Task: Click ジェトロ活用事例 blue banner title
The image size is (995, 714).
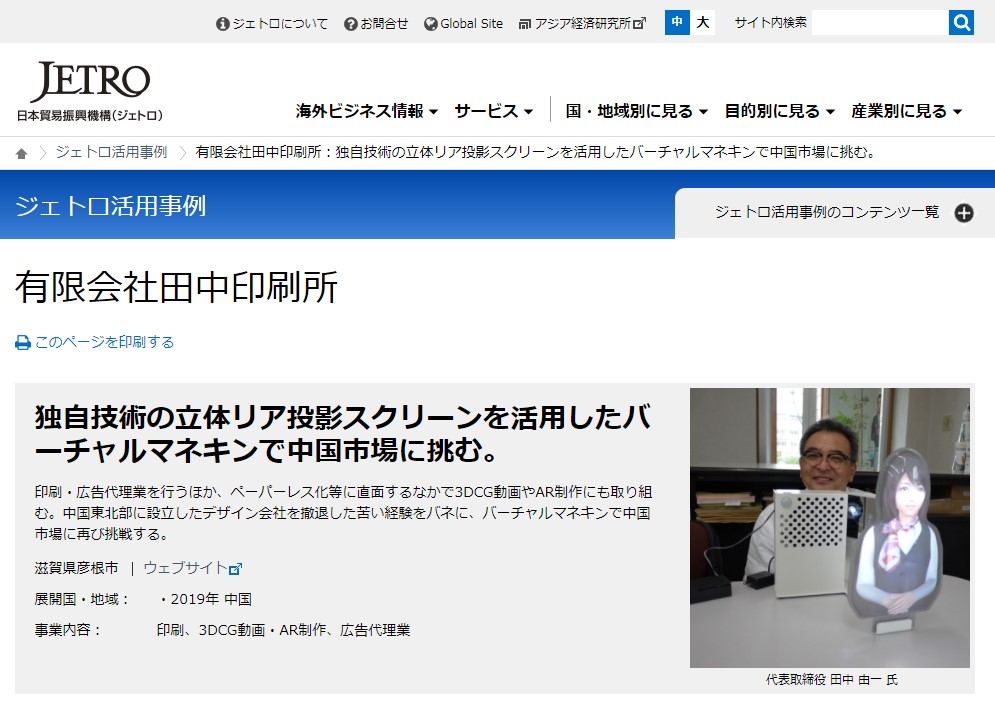Action: [110, 206]
